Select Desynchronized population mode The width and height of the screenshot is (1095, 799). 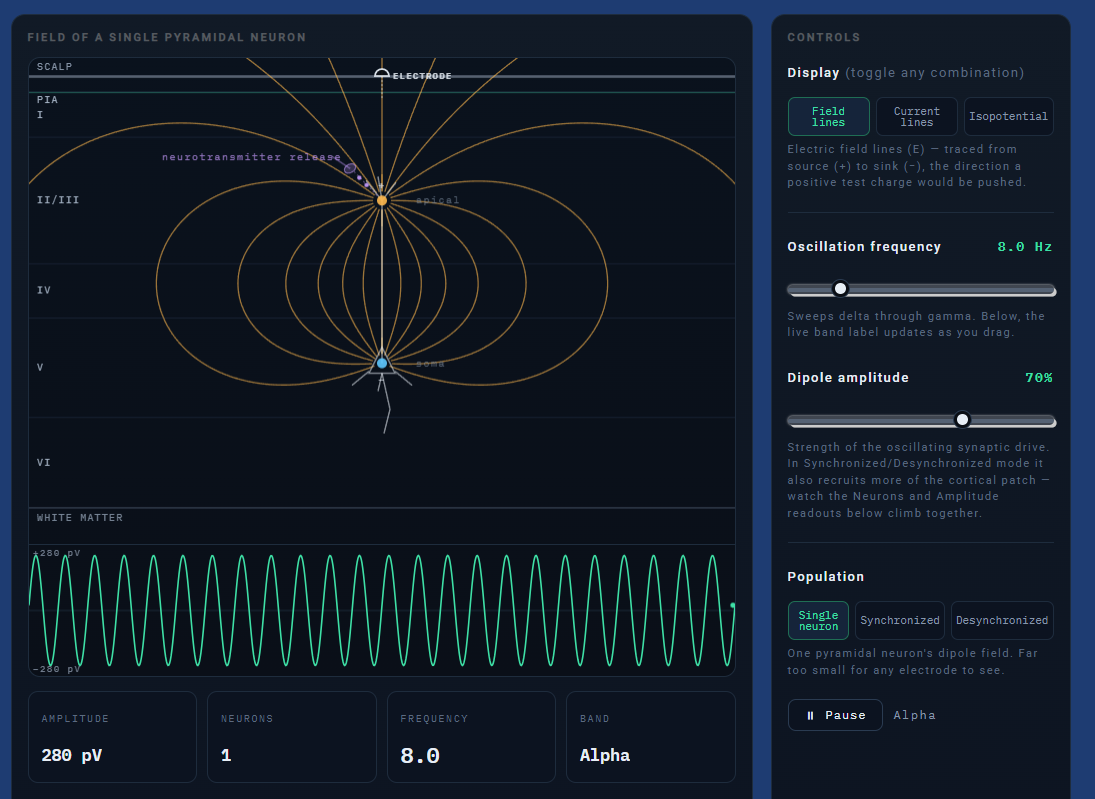tap(1001, 620)
